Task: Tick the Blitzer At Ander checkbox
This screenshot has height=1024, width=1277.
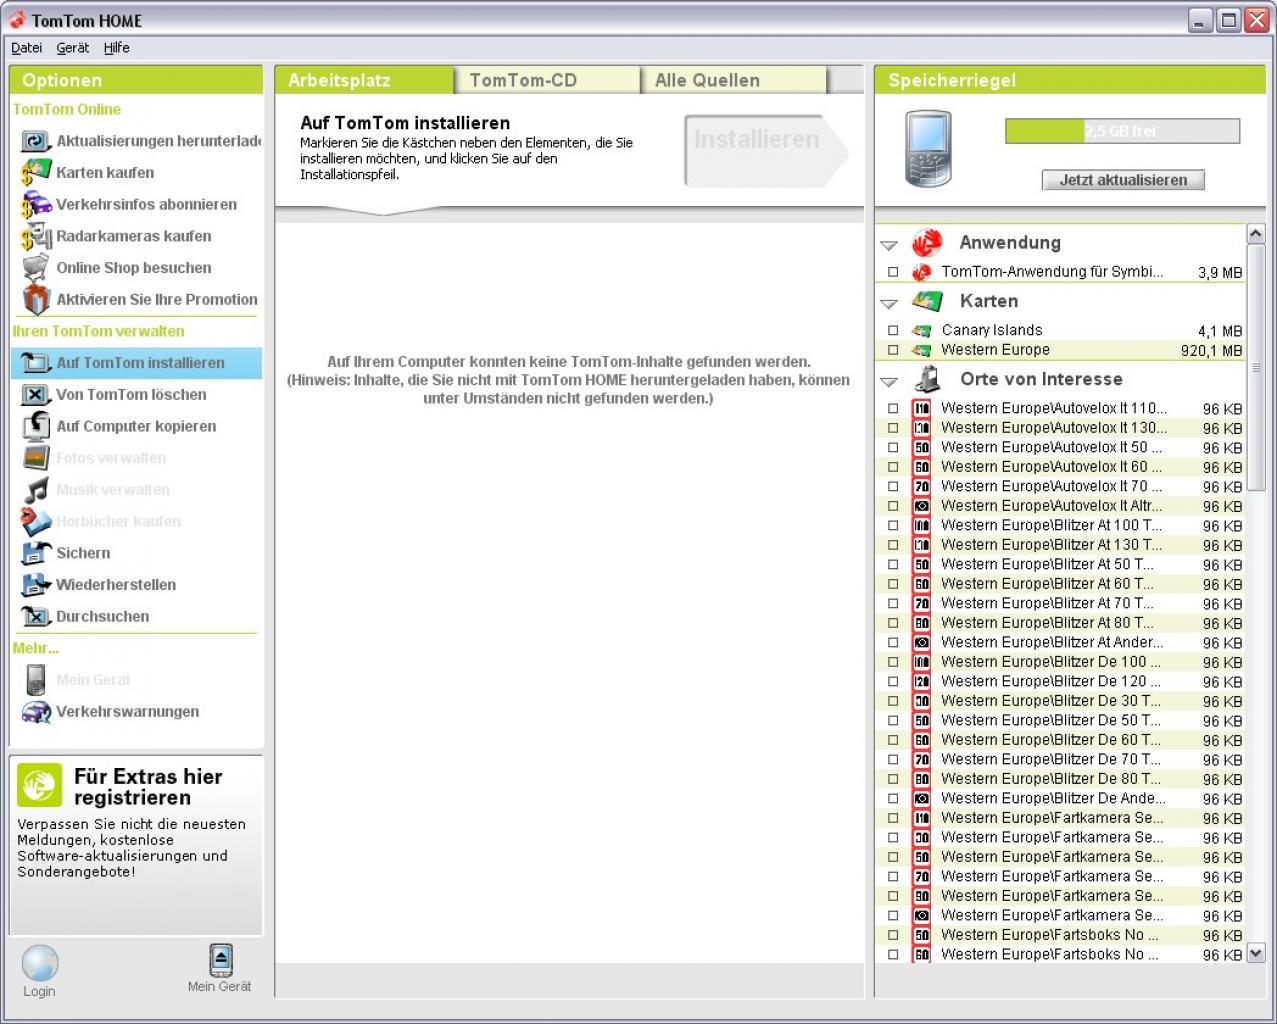Action: 893,642
